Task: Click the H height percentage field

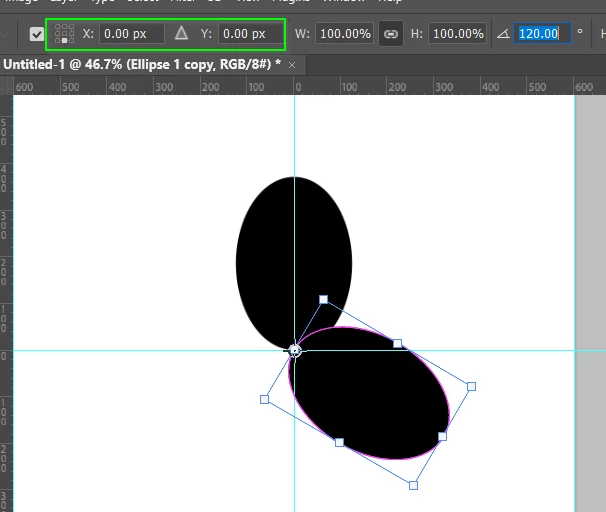Action: click(x=458, y=34)
